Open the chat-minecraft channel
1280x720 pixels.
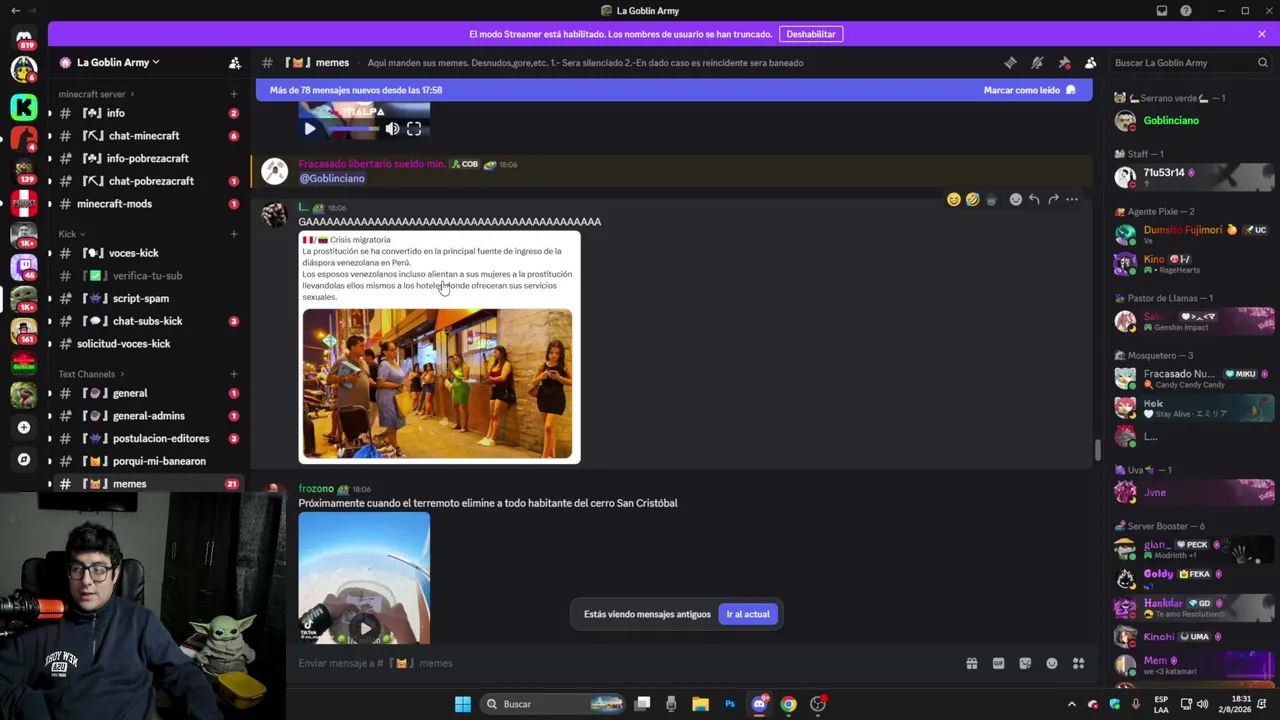pyautogui.click(x=145, y=136)
